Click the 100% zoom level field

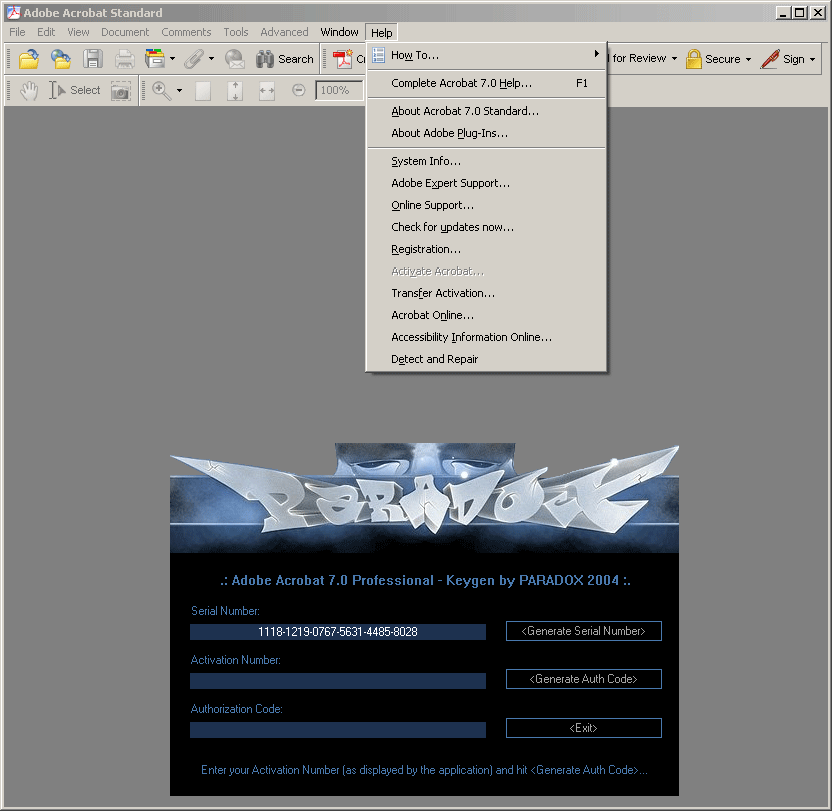(x=340, y=91)
